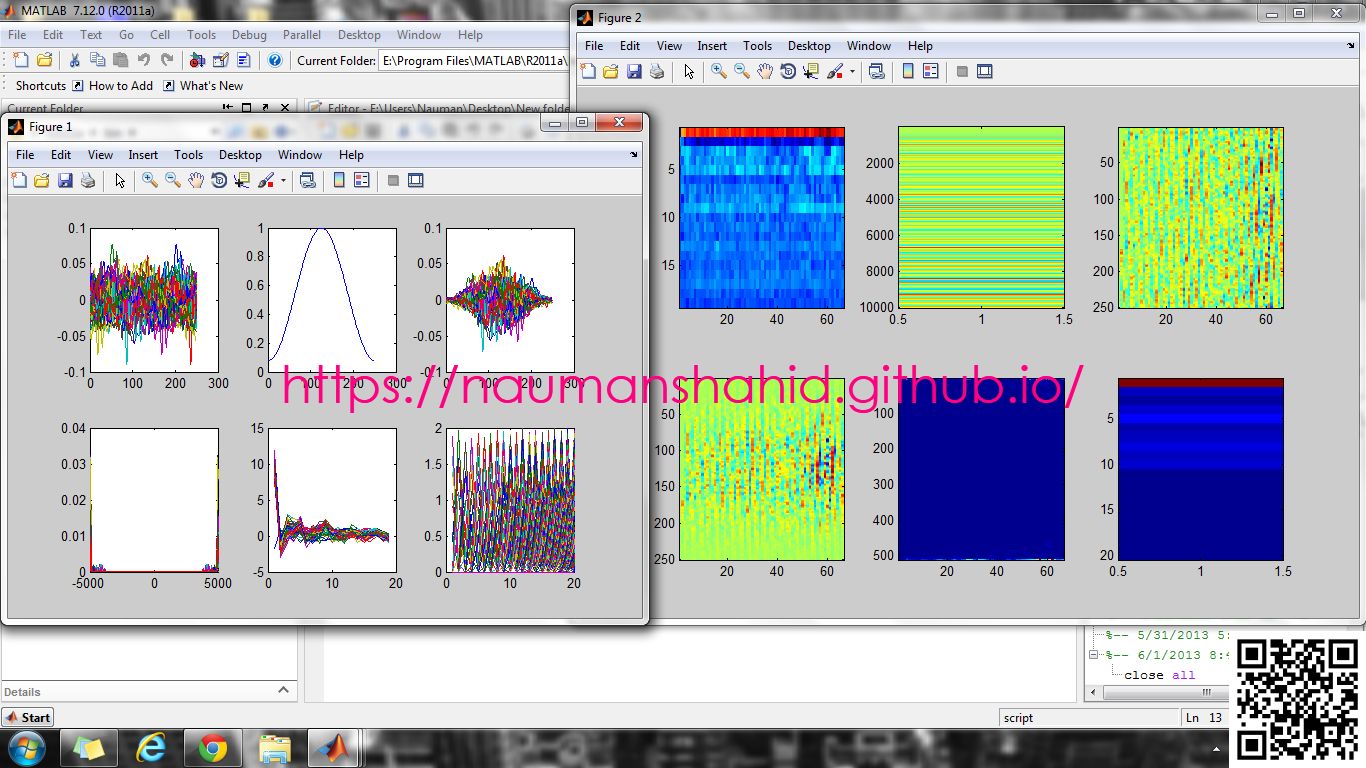Screen dimensions: 1366x768
Task: Click the Hide Plot Tools icon in Figure 1
Action: pos(393,180)
